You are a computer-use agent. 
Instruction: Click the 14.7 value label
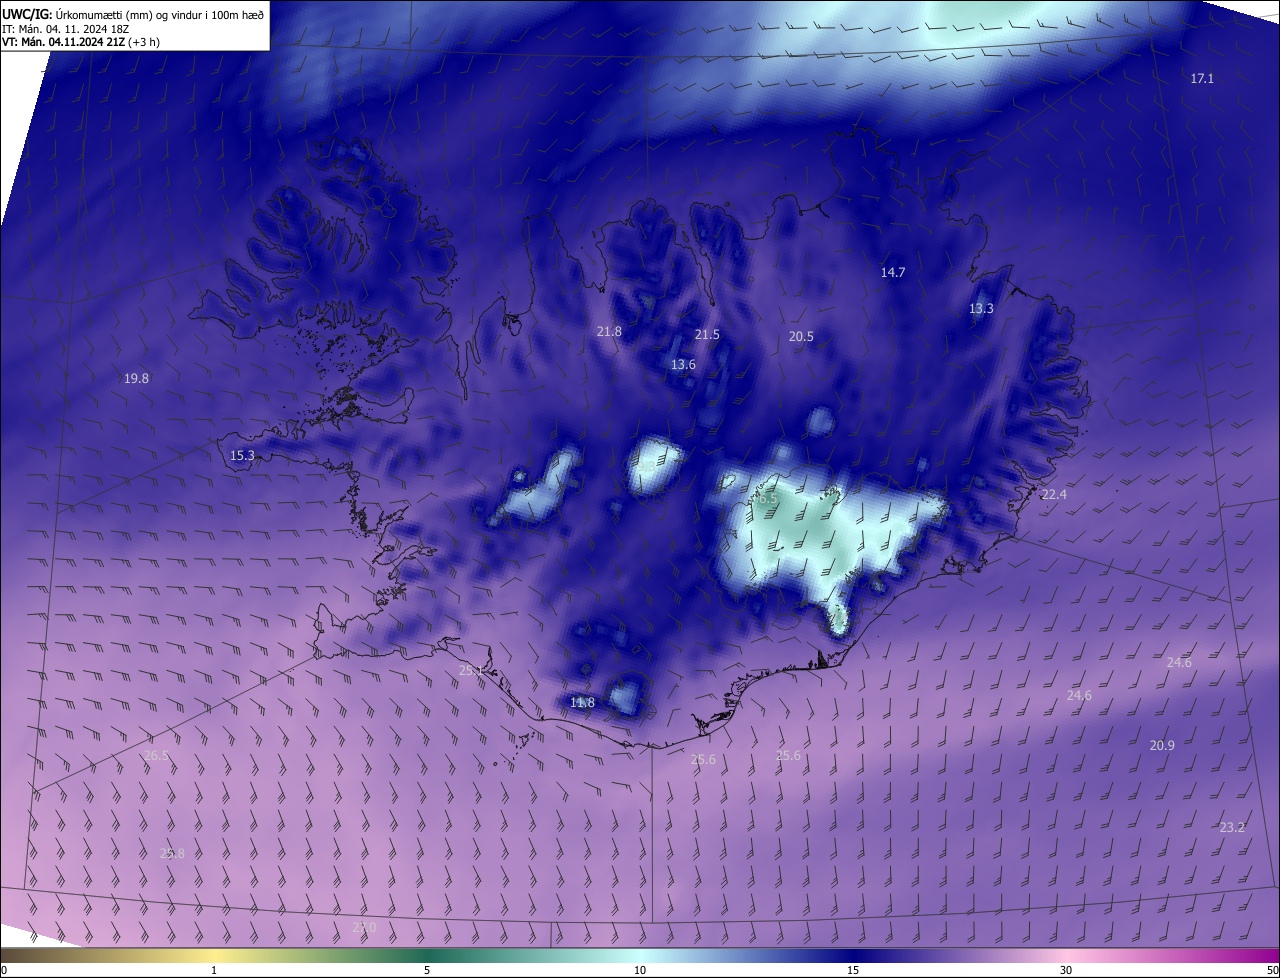coord(893,272)
